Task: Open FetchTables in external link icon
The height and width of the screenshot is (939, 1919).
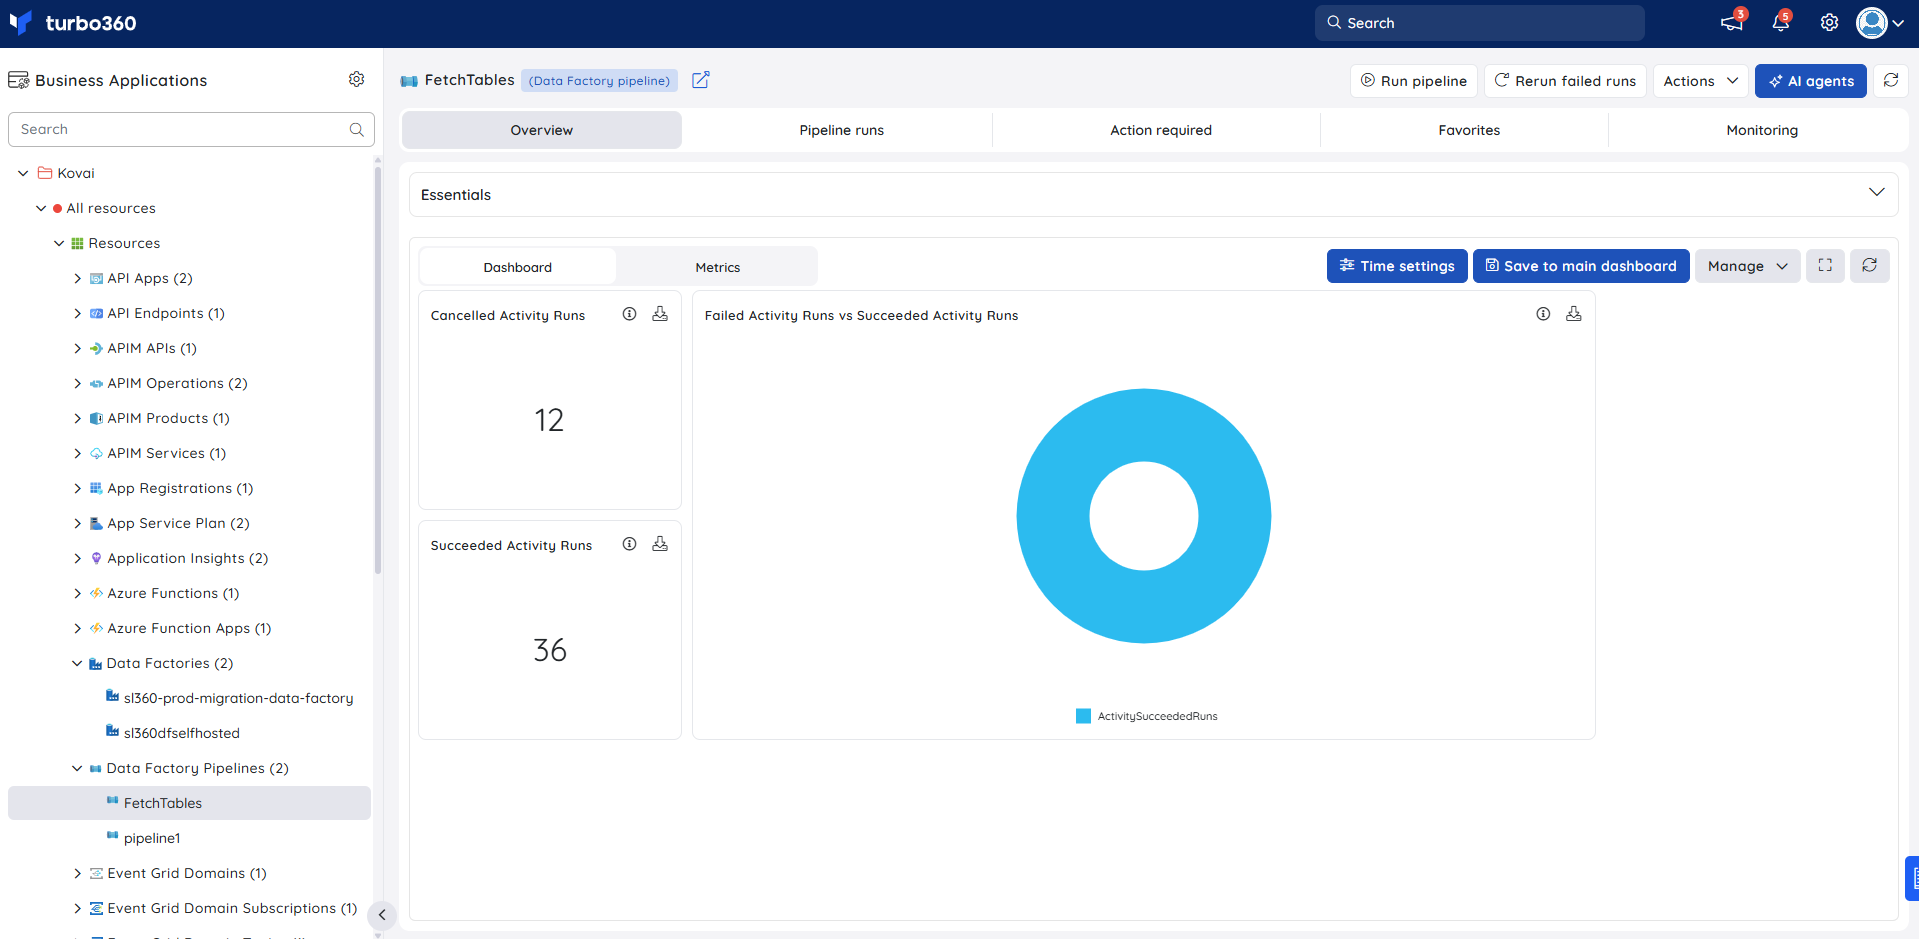Action: (701, 80)
